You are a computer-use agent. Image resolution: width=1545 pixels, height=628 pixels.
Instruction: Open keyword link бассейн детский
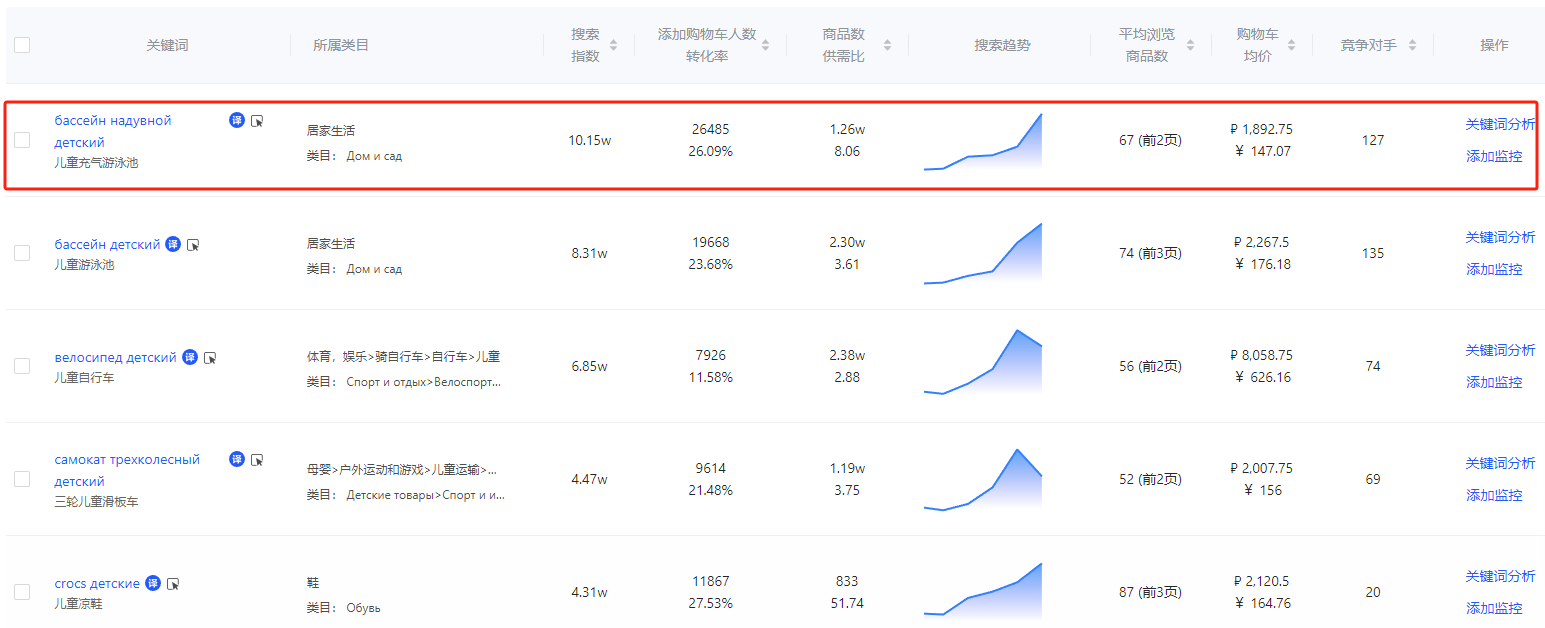click(107, 244)
